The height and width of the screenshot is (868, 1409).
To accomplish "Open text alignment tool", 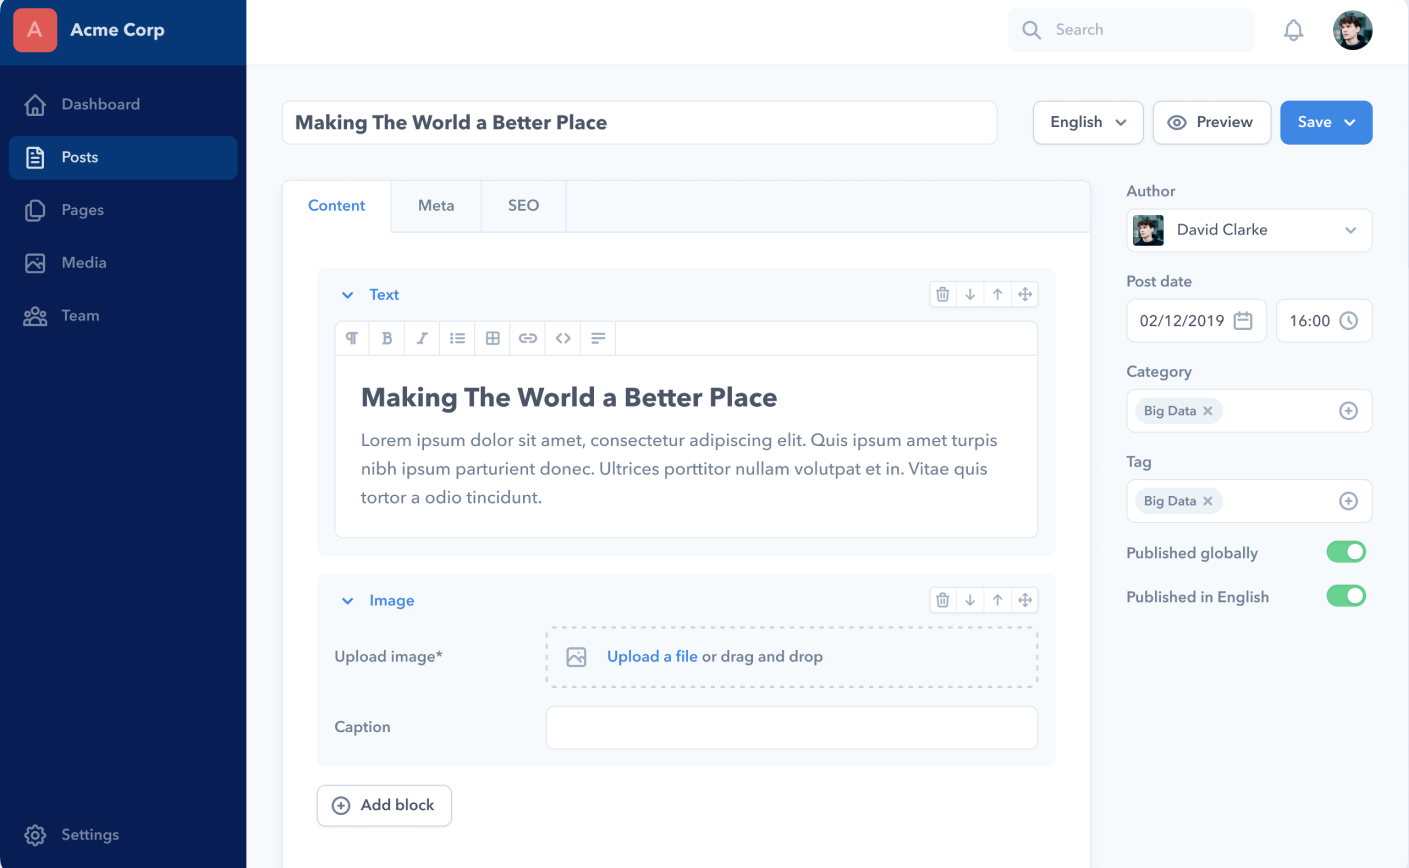I will pyautogui.click(x=598, y=338).
